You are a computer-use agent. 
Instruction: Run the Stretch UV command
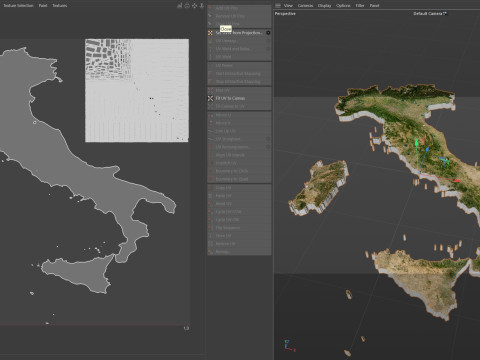coord(239,163)
